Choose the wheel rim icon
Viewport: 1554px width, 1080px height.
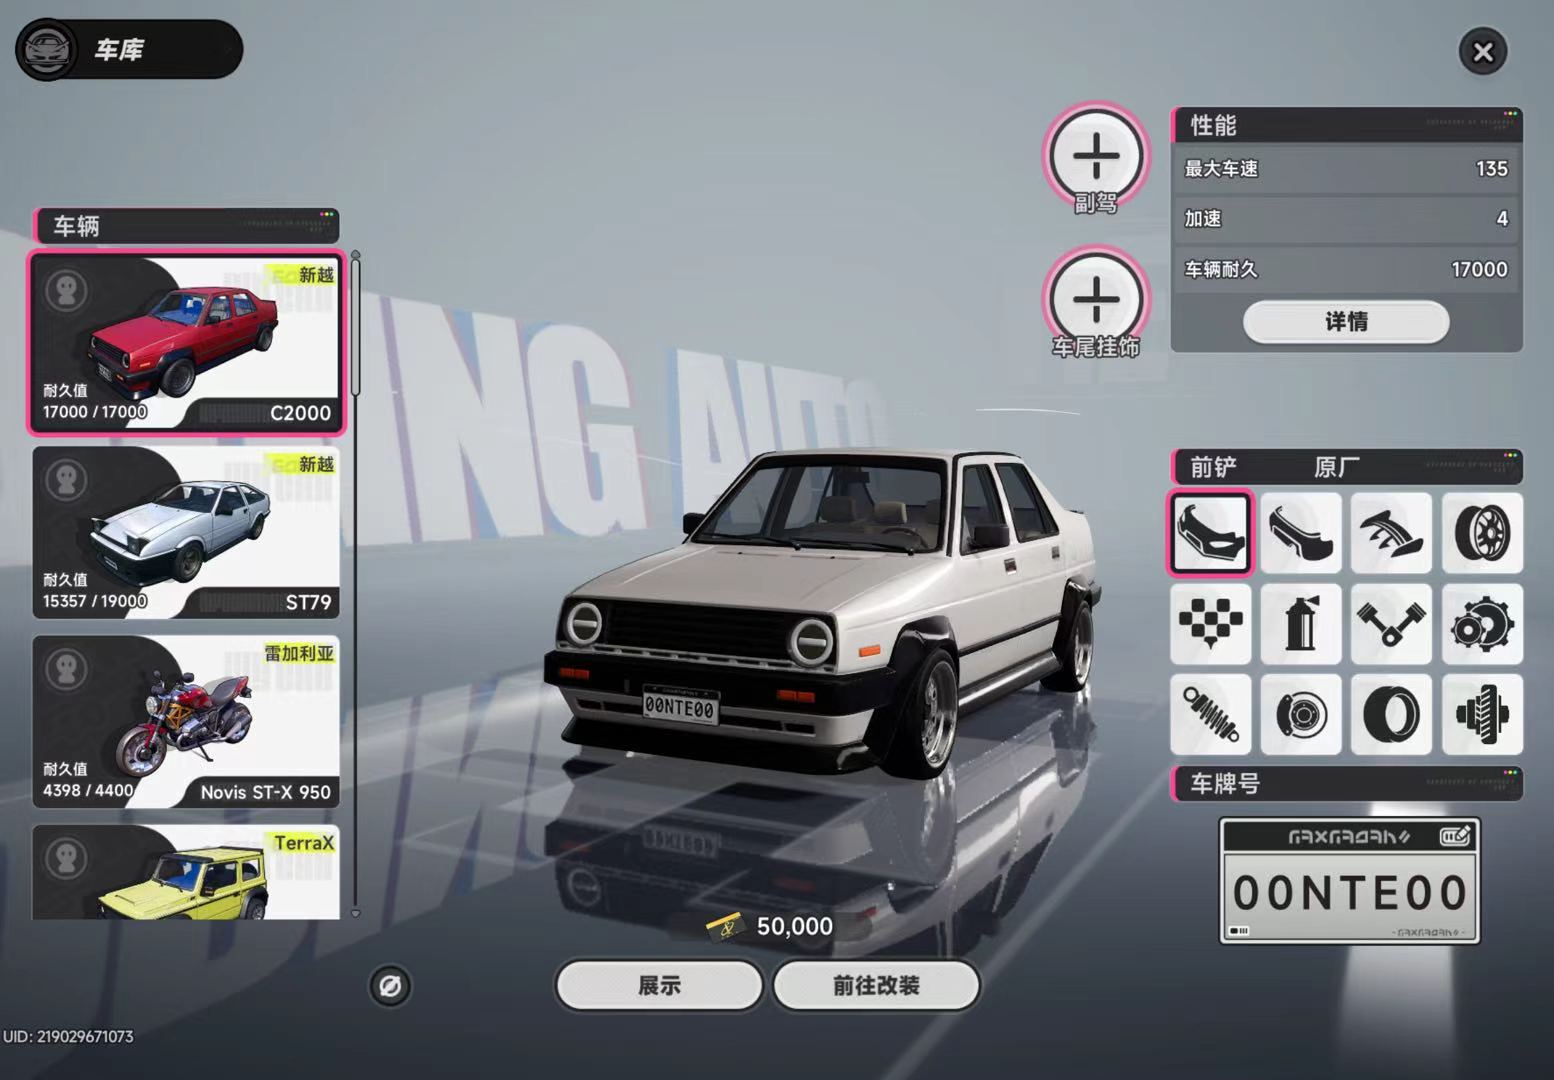click(1482, 532)
